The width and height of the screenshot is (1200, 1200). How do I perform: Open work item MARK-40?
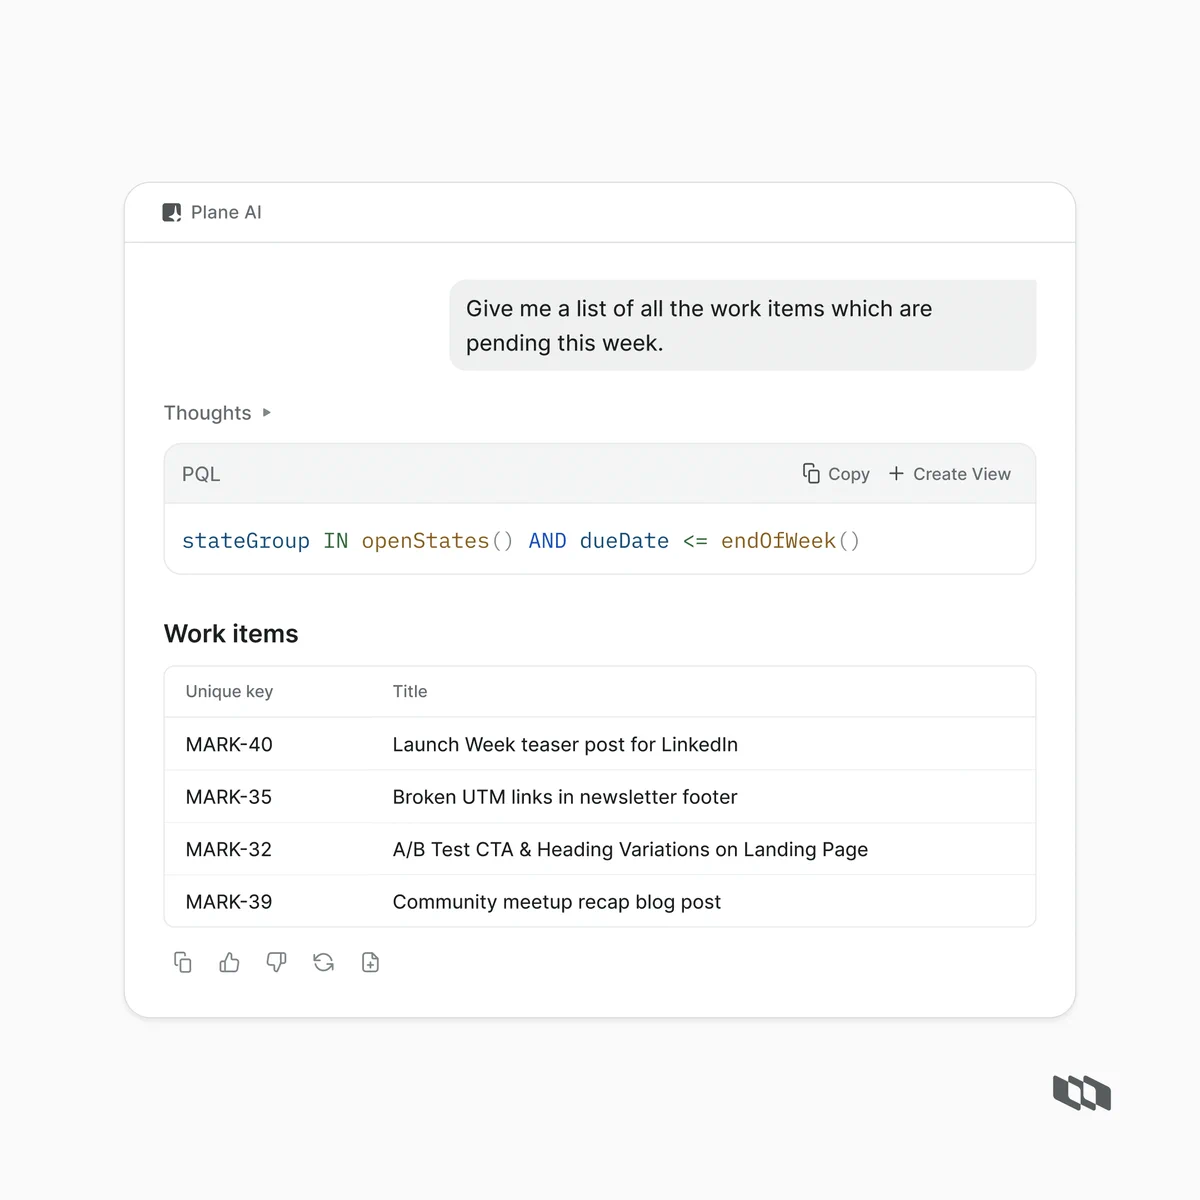click(229, 744)
